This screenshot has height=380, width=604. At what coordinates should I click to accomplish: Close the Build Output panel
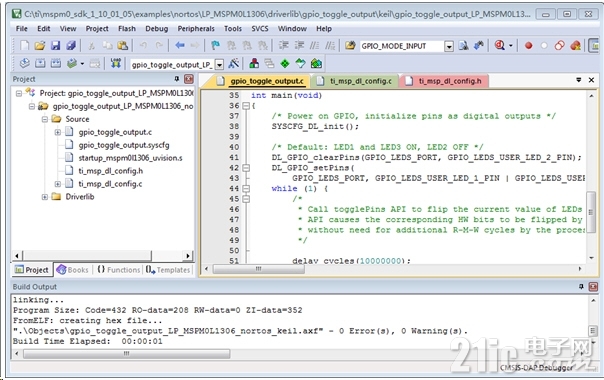pos(593,286)
